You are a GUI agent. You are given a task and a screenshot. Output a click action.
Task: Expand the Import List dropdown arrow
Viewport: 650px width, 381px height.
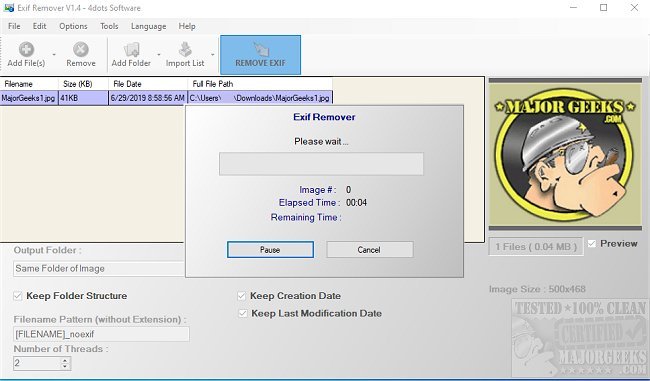213,55
